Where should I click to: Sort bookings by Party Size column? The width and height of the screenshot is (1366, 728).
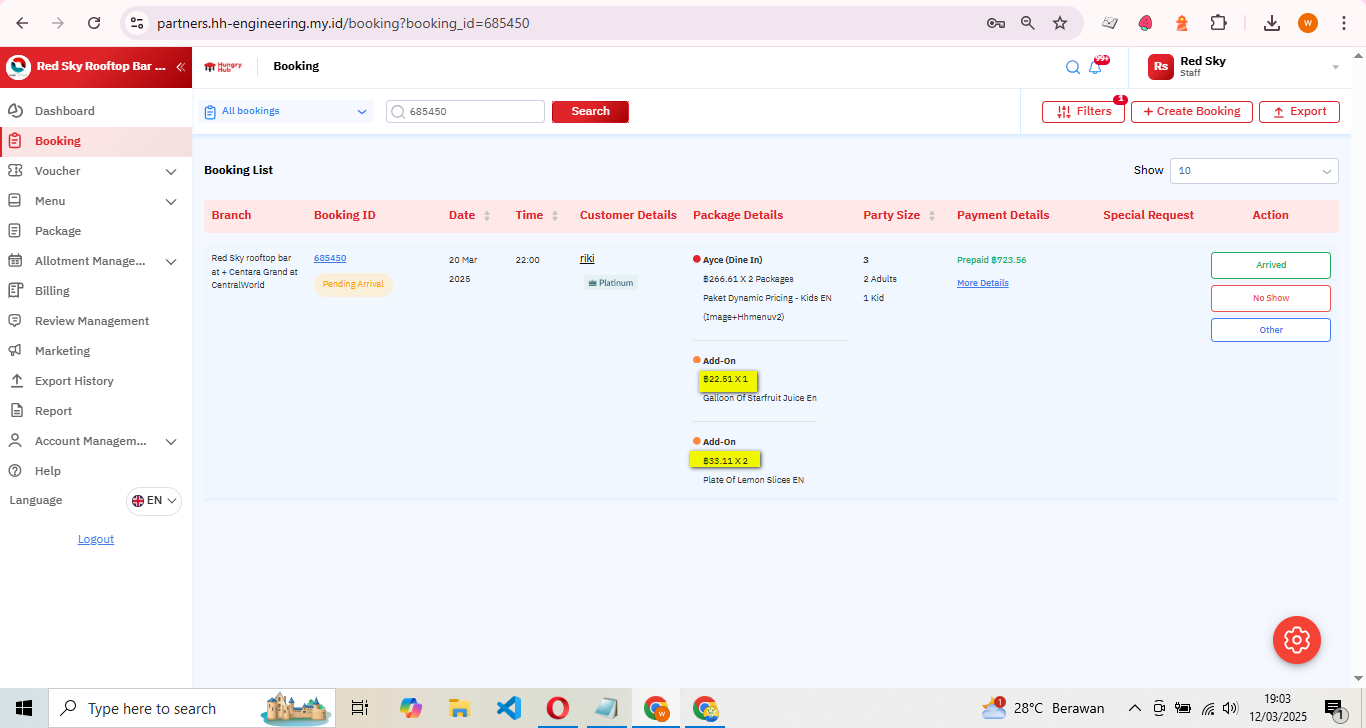point(932,216)
